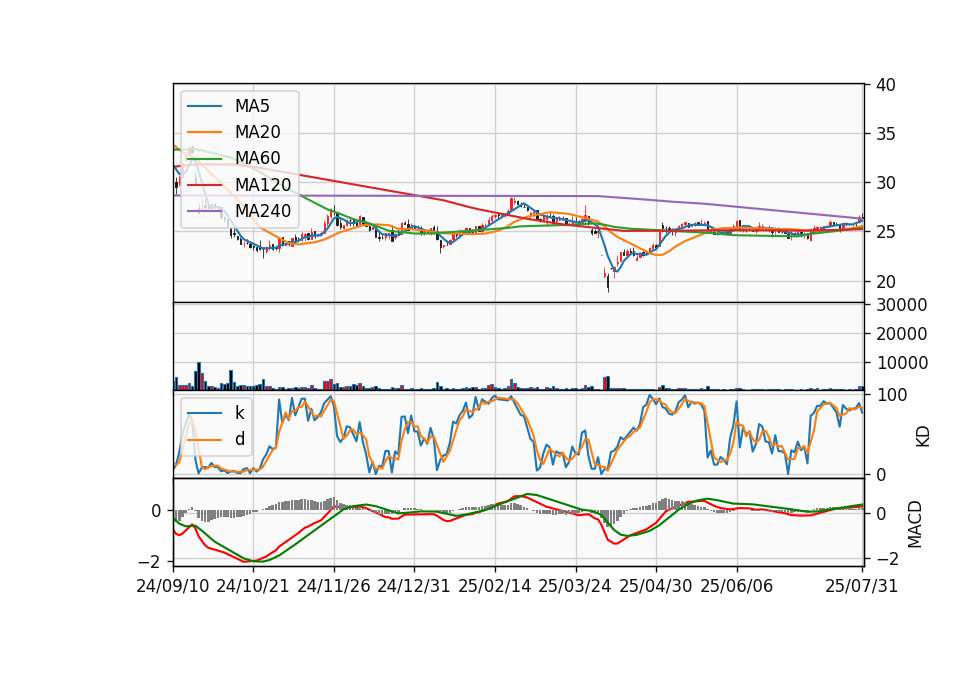Click the purple MA240 legend line sample
Image resolution: width=960 pixels, height=690 pixels.
204,211
